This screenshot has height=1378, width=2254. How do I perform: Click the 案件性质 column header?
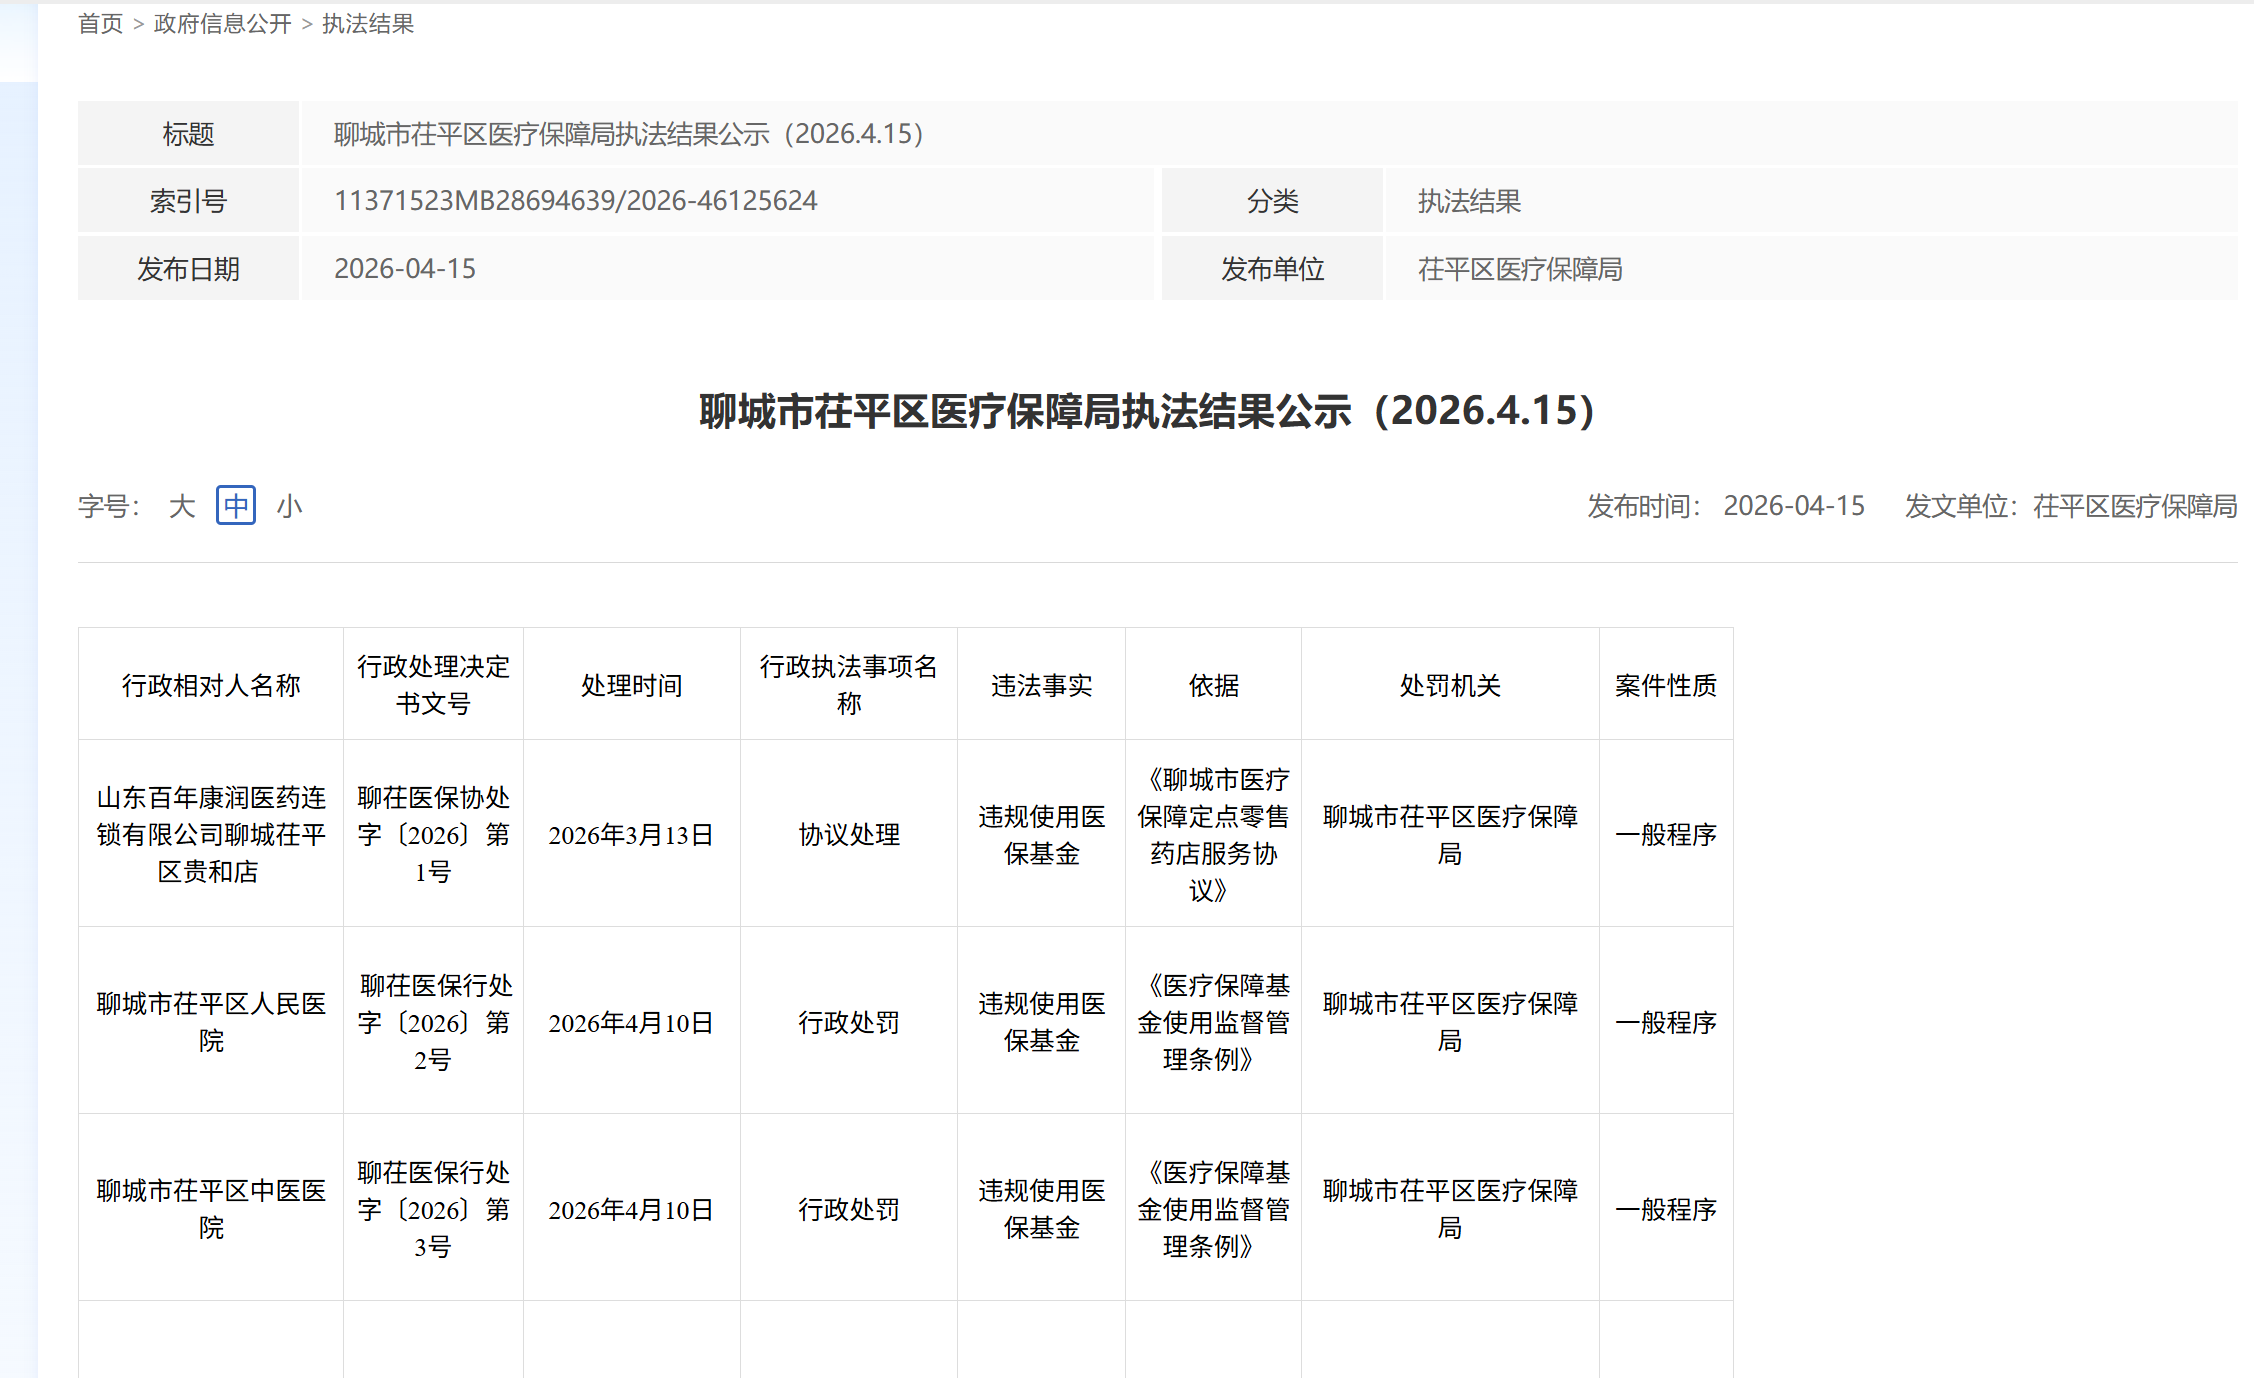pos(1665,685)
